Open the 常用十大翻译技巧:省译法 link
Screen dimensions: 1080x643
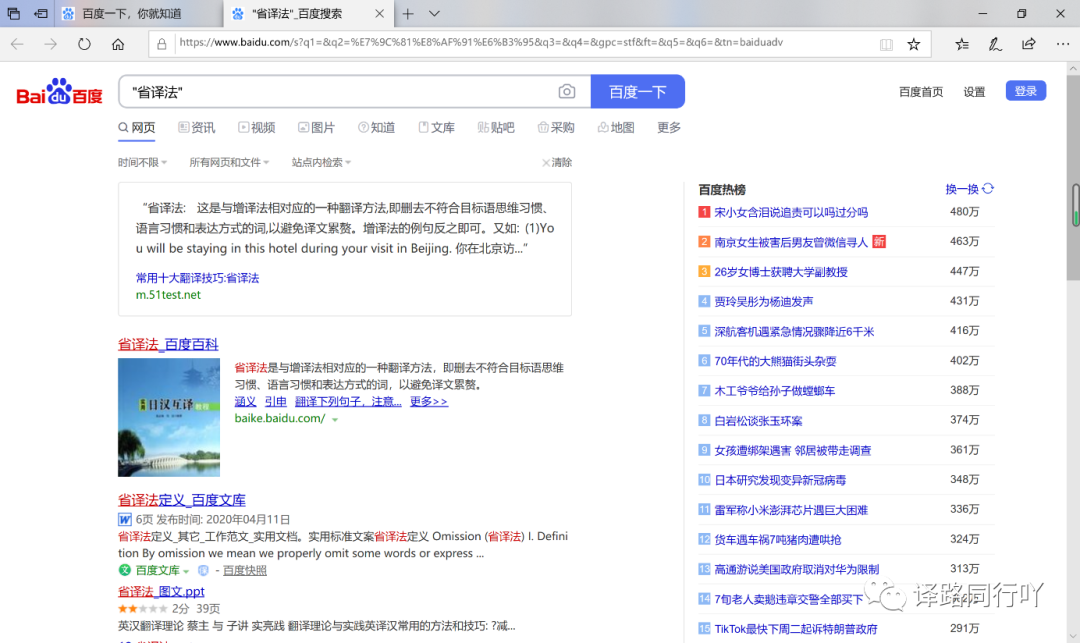197,278
